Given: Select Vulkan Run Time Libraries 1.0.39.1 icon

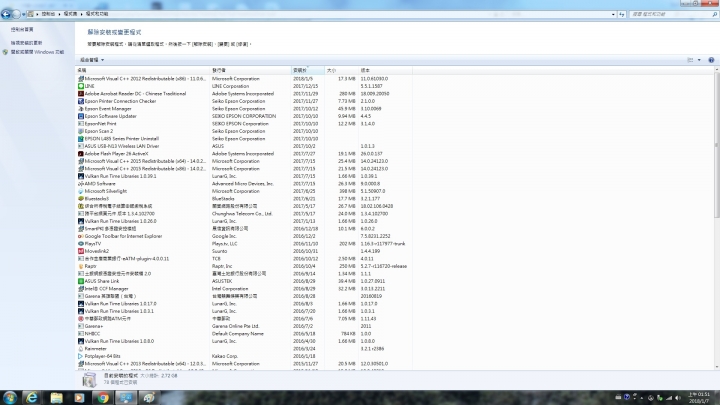Looking at the screenshot, I should [x=81, y=176].
